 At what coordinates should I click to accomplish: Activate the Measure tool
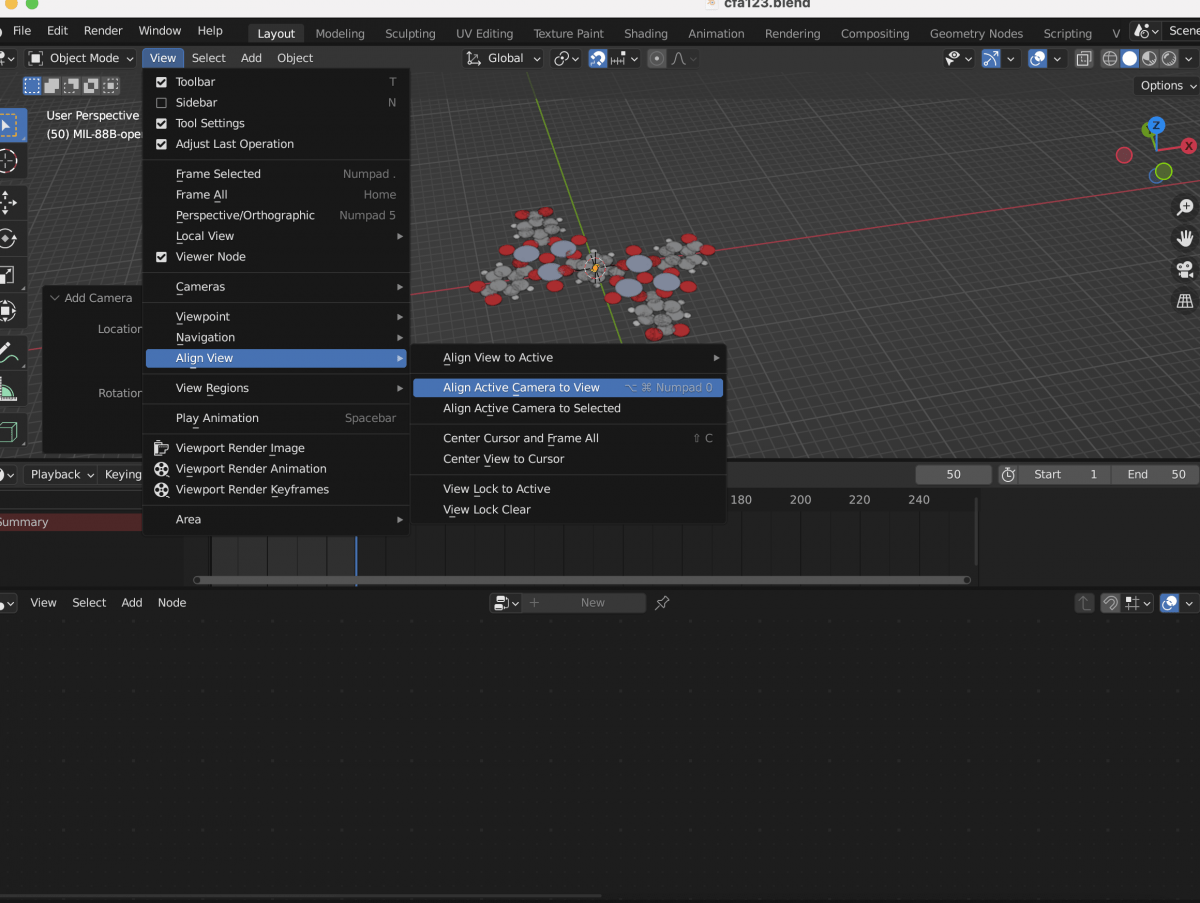[x=7, y=389]
